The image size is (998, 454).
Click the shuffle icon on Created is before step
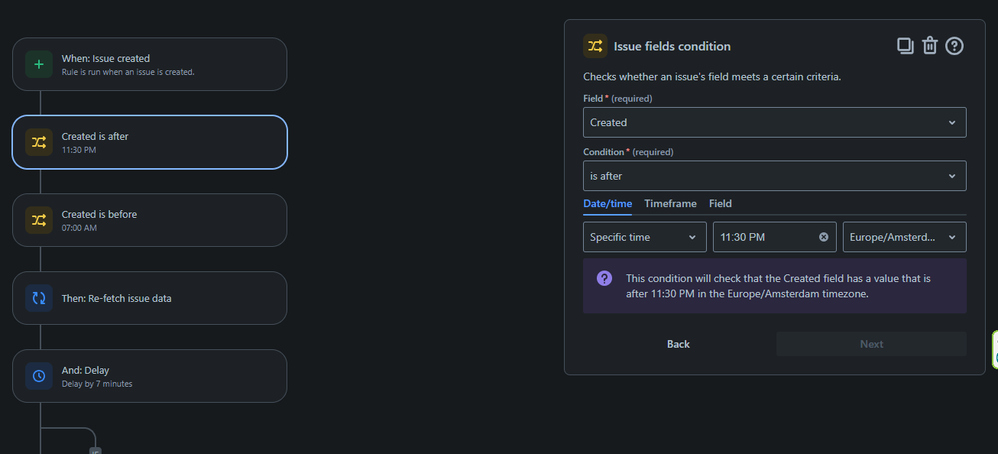(x=39, y=220)
